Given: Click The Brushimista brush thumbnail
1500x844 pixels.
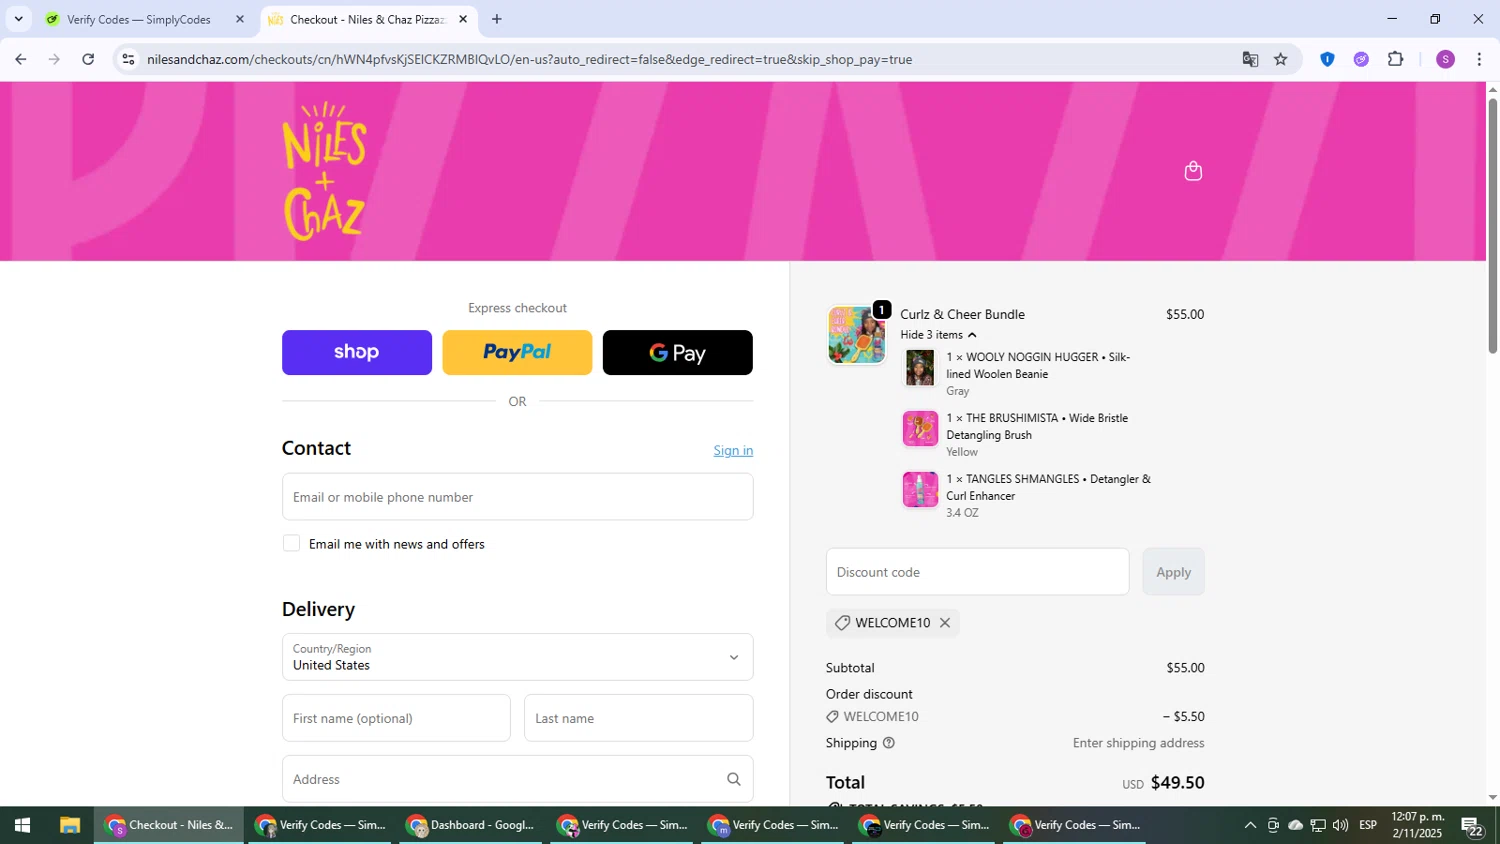Looking at the screenshot, I should tap(920, 429).
